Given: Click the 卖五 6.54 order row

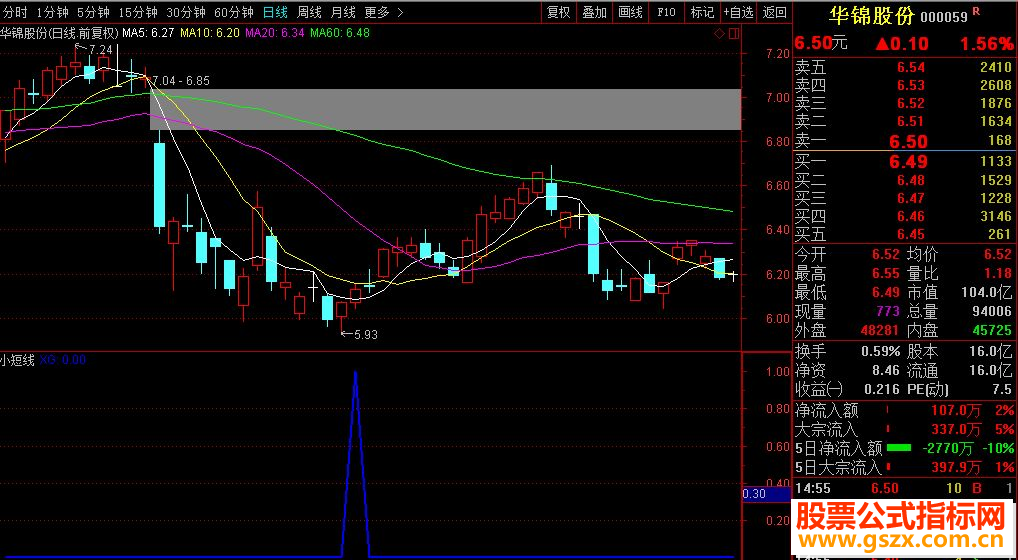Looking at the screenshot, I should (904, 67).
